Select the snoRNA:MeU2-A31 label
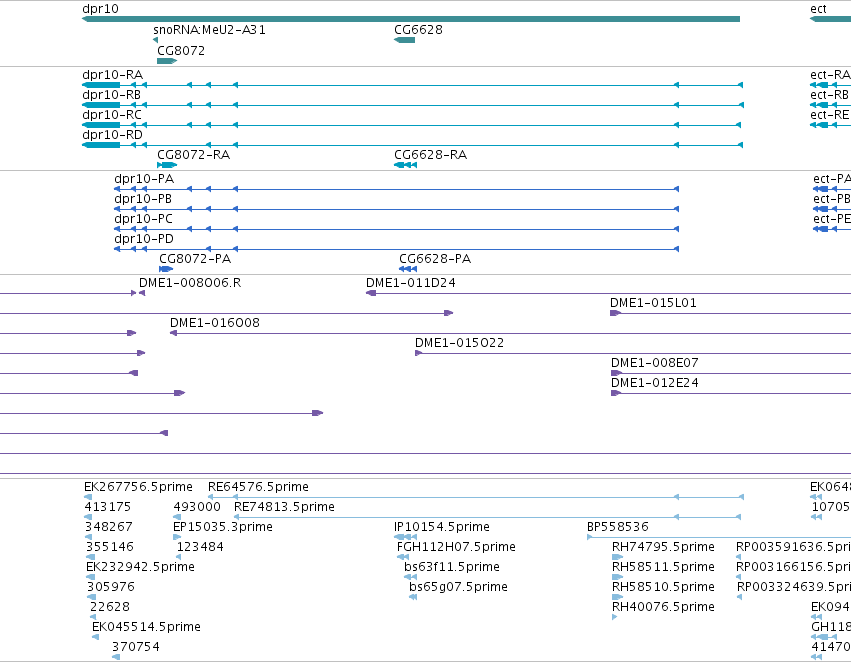This screenshot has width=851, height=662. pyautogui.click(x=209, y=29)
